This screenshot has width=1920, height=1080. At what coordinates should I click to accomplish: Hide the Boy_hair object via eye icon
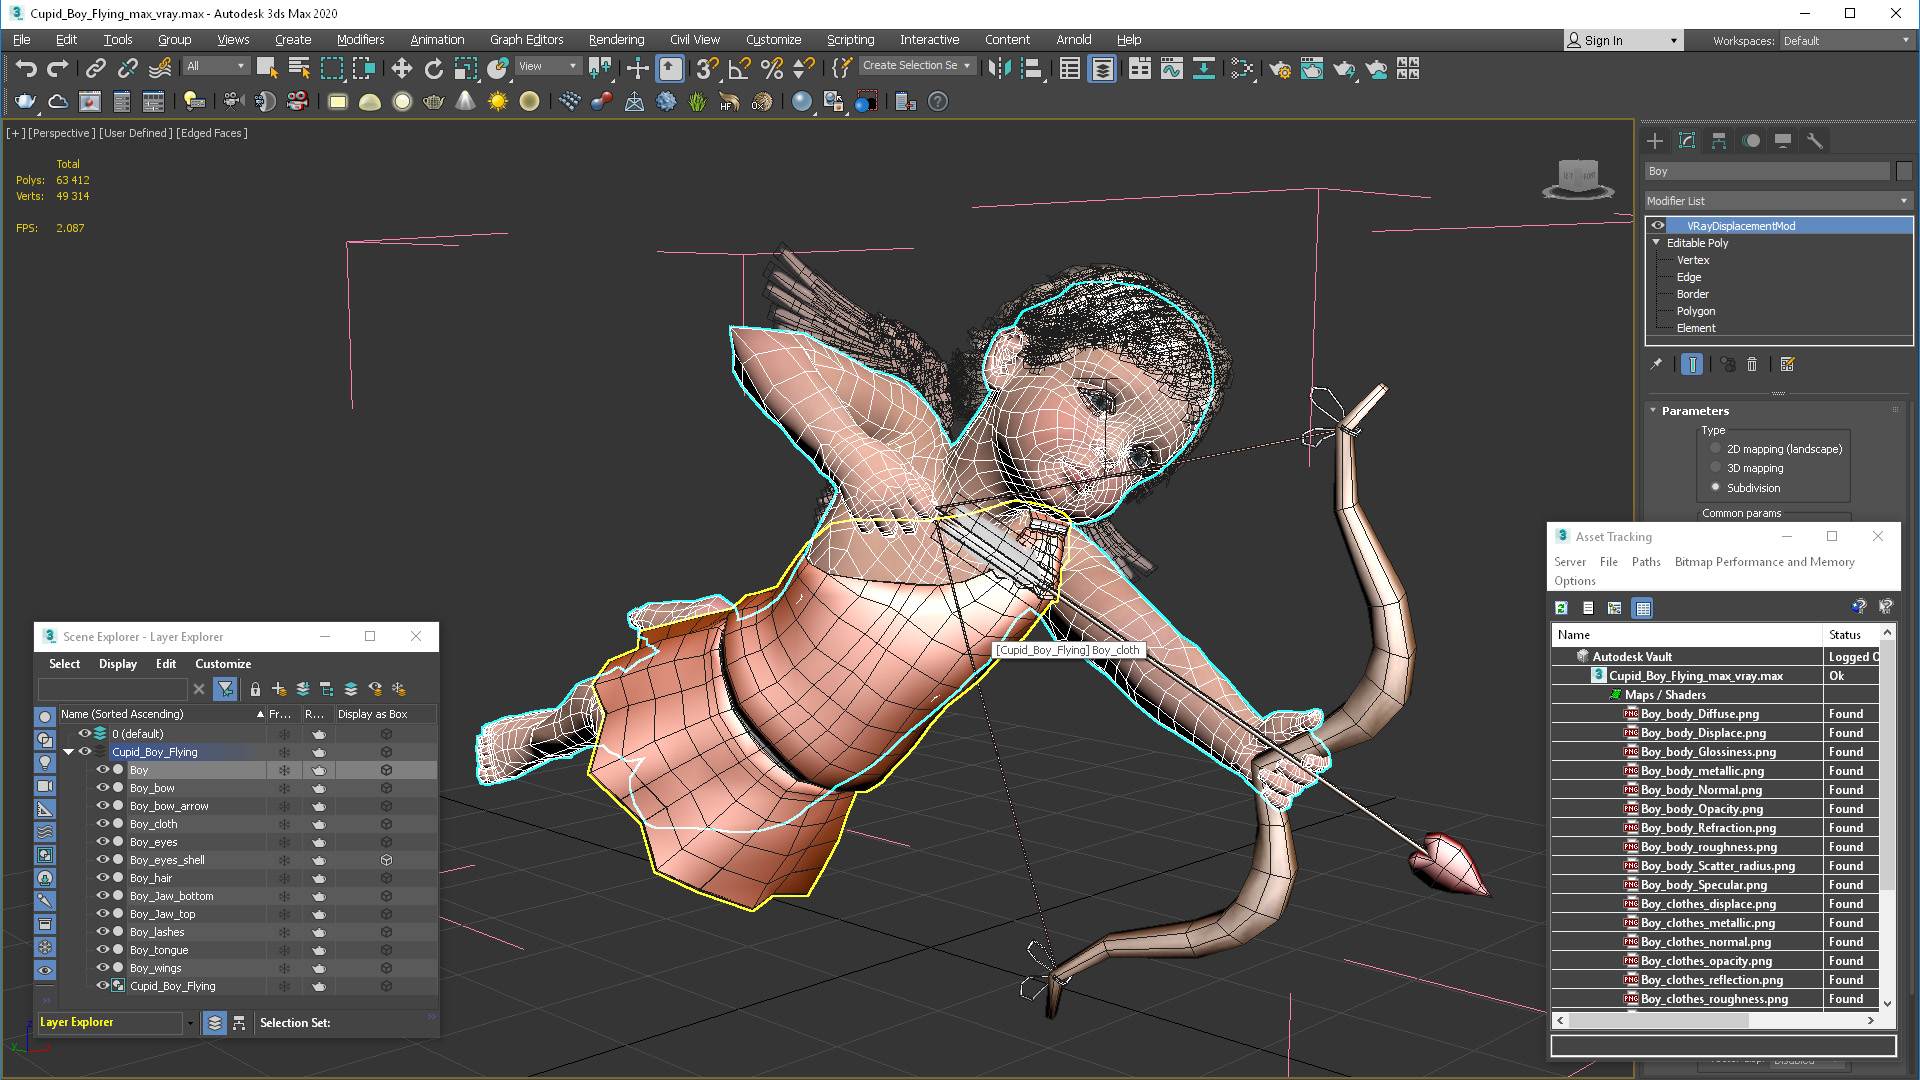[102, 878]
